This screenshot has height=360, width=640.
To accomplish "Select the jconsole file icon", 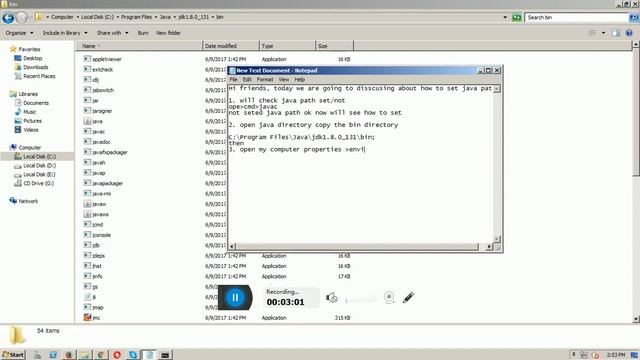I will pyautogui.click(x=87, y=235).
